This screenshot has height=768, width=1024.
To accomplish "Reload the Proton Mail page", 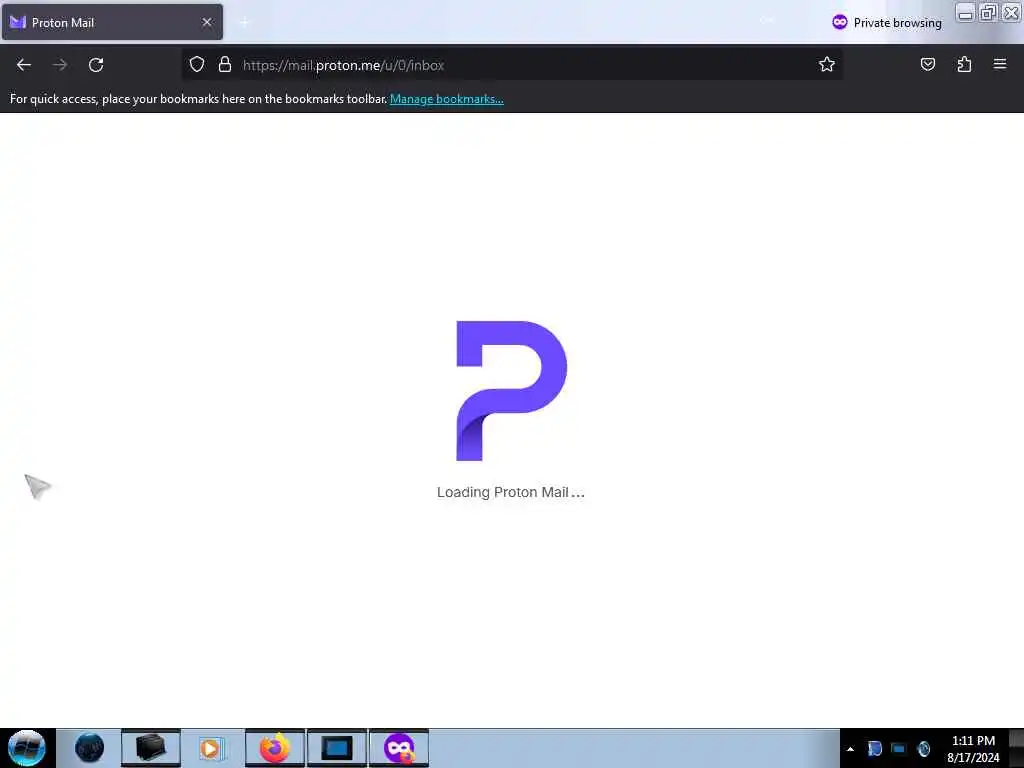I will click(96, 65).
